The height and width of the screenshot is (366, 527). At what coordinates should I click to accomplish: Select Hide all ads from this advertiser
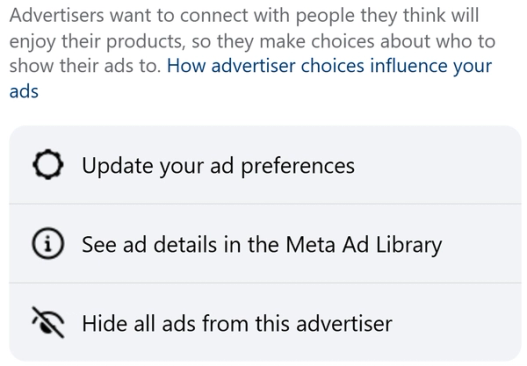[x=265, y=322]
